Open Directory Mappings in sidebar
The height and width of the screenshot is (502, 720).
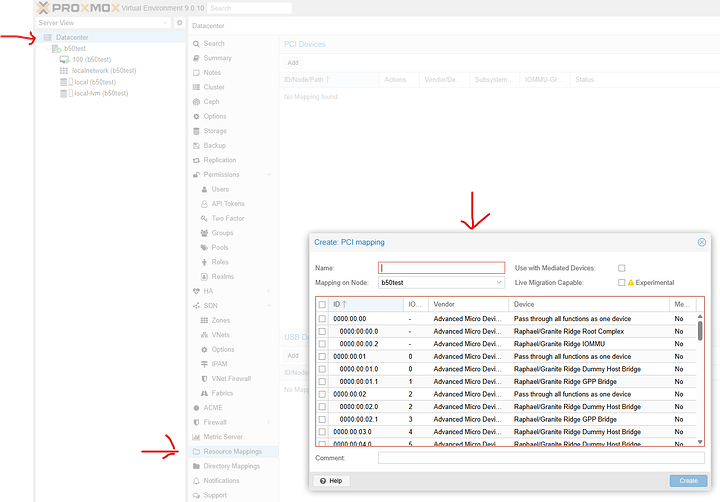[231, 466]
